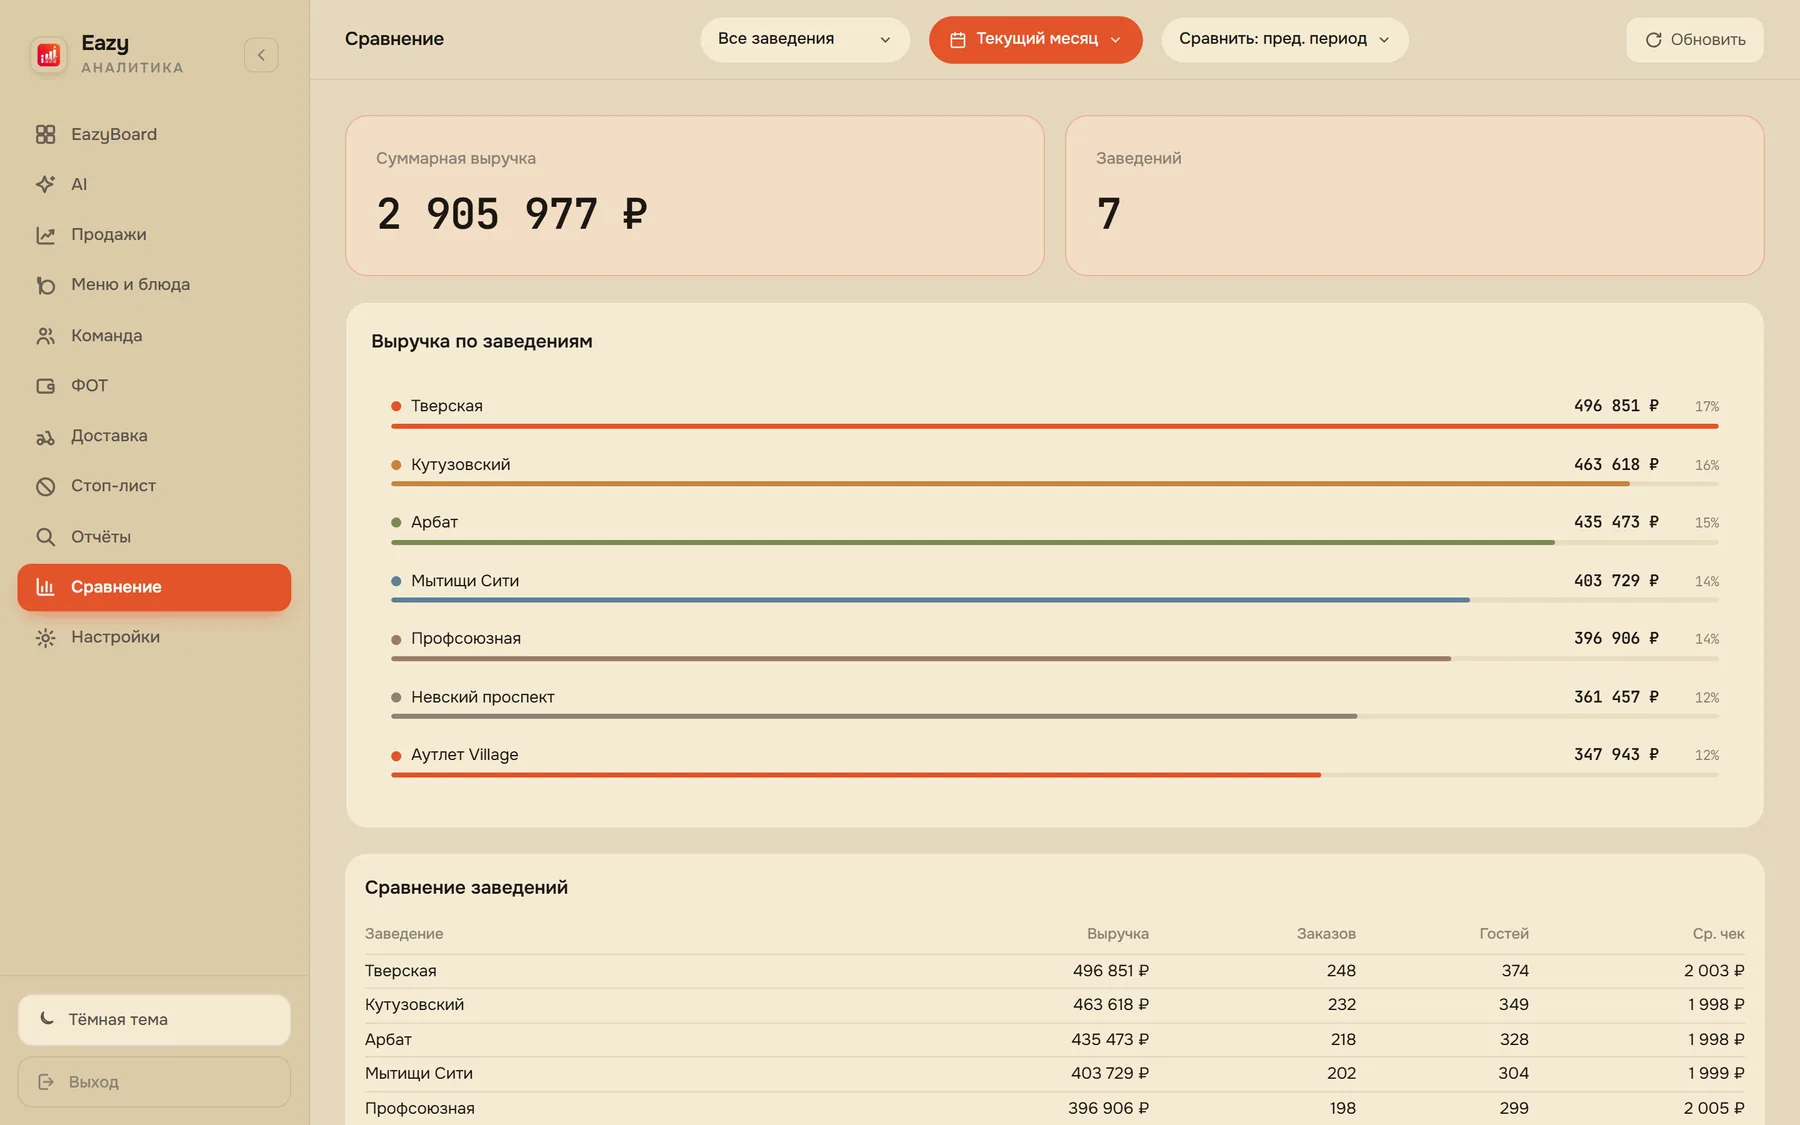Click the Аутлет Village label in chart
1800x1125 pixels.
465,755
